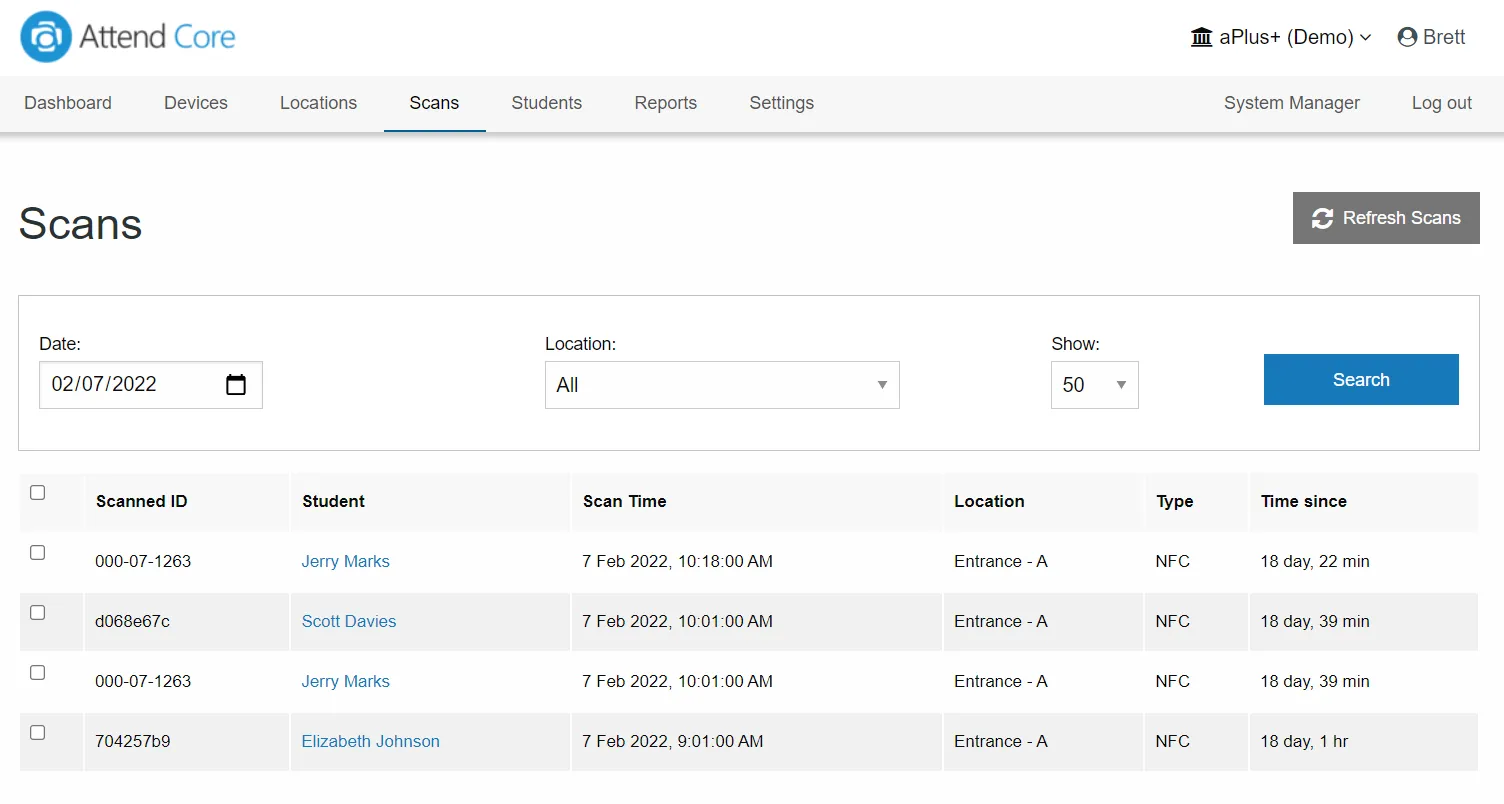Select the Scott Davies scan row checkbox
Viewport: 1504px width, 804px height.
(38, 612)
